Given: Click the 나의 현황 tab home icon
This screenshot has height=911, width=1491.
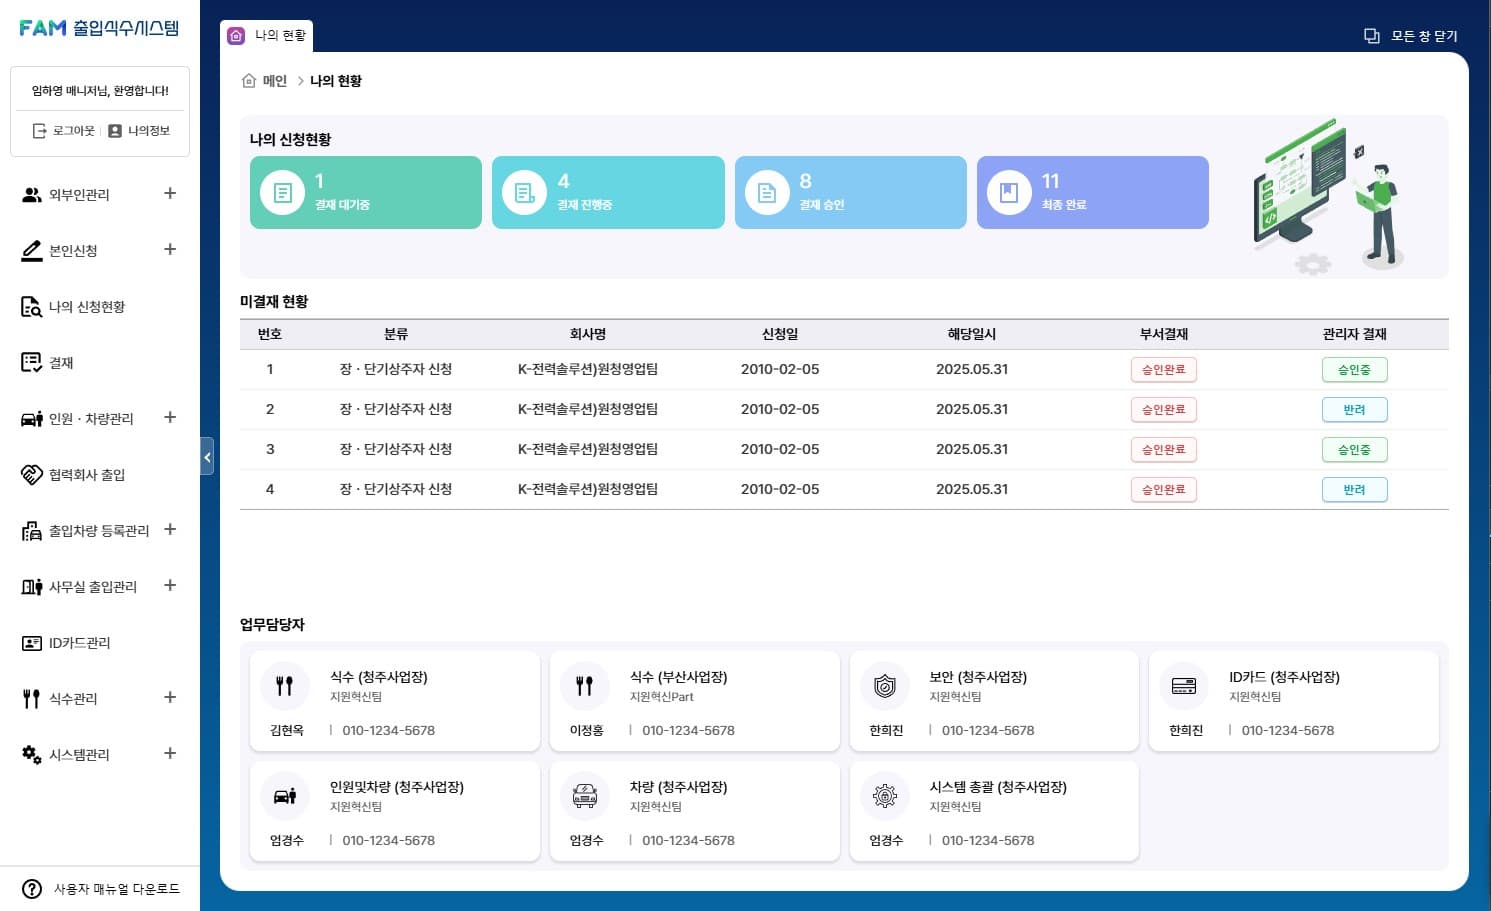Looking at the screenshot, I should click(236, 36).
